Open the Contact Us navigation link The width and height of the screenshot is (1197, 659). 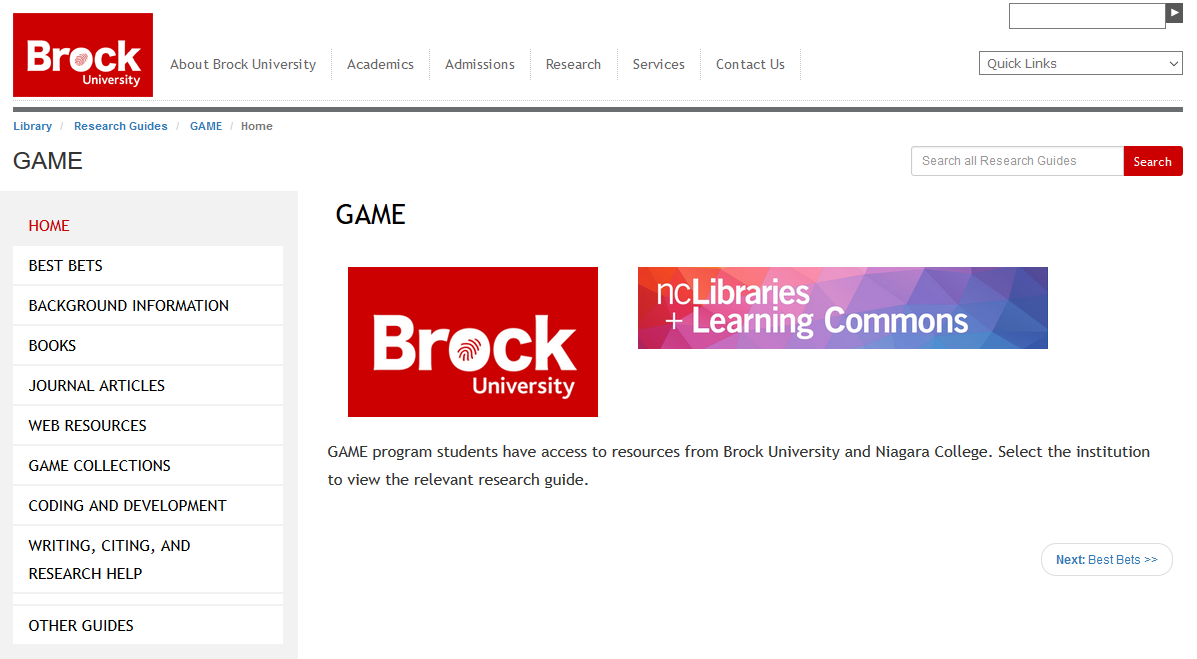click(750, 64)
